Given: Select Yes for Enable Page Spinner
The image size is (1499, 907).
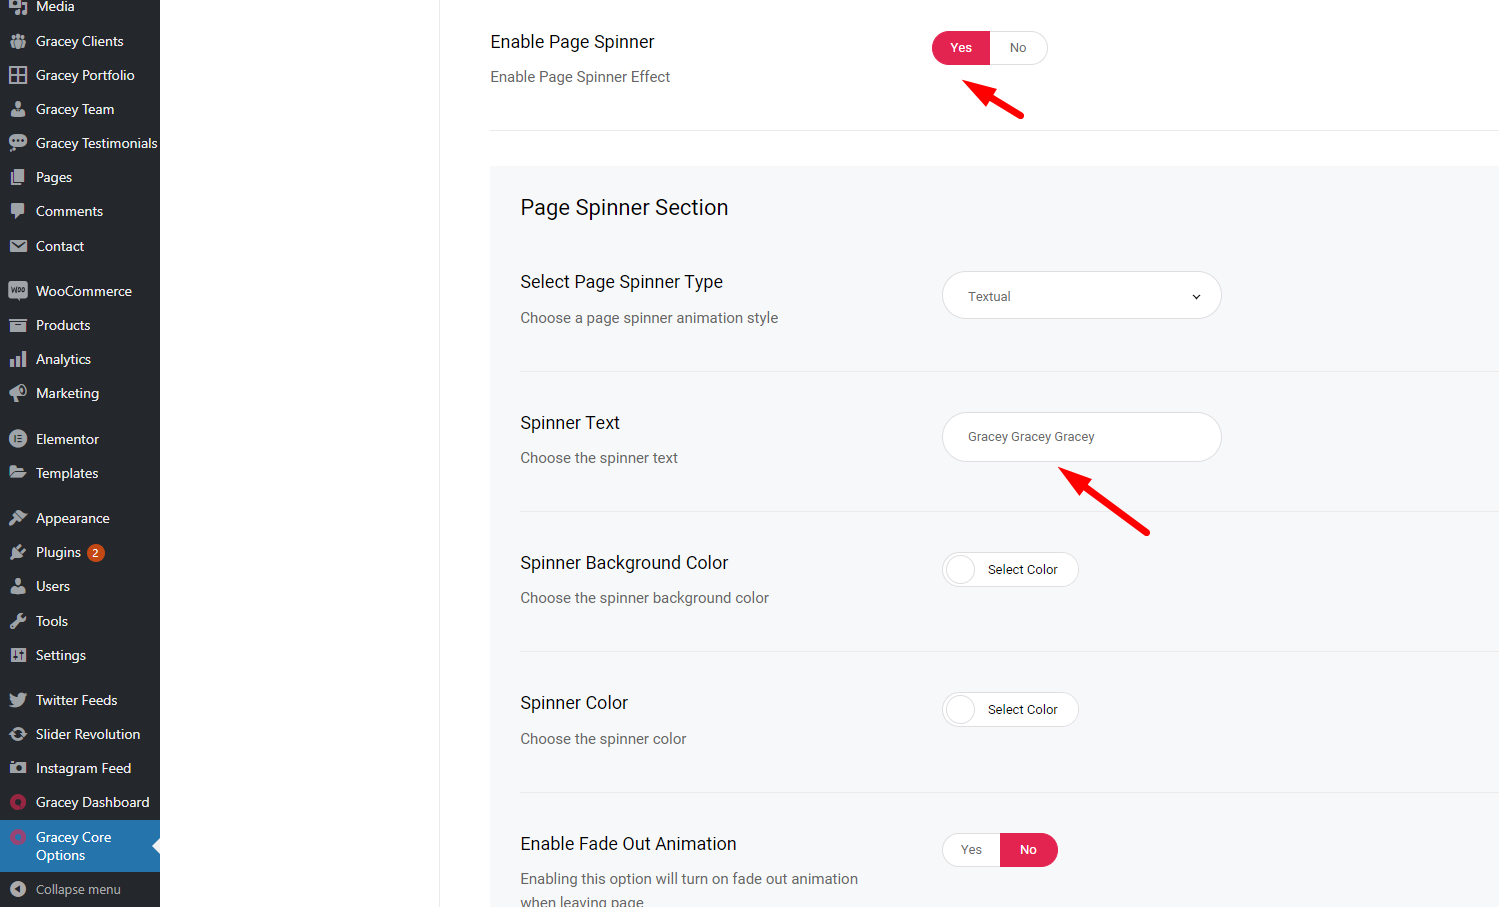Looking at the screenshot, I should (961, 48).
